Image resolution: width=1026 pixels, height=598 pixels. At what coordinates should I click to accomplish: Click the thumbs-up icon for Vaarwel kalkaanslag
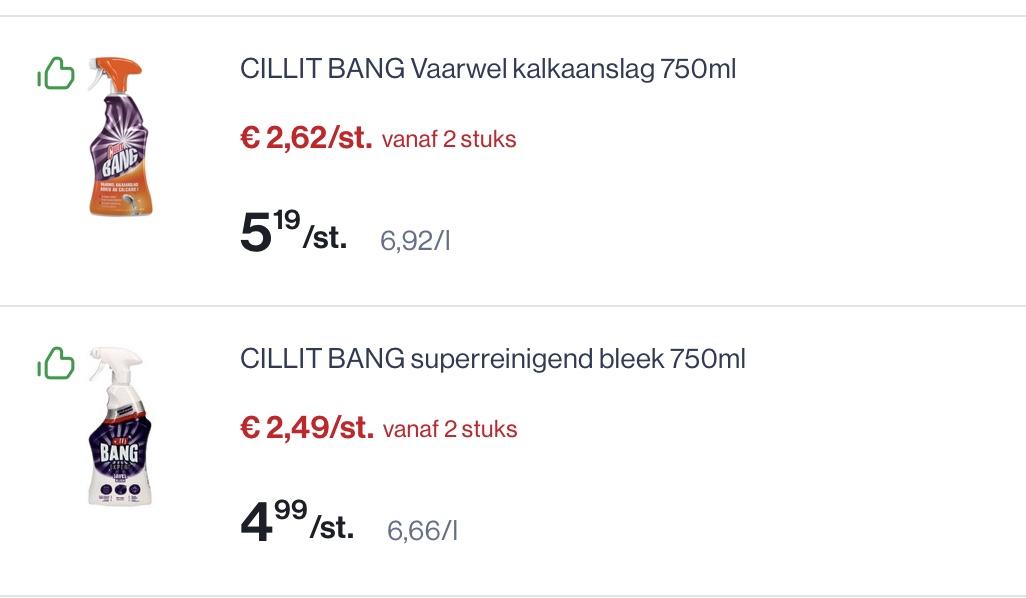click(57, 73)
